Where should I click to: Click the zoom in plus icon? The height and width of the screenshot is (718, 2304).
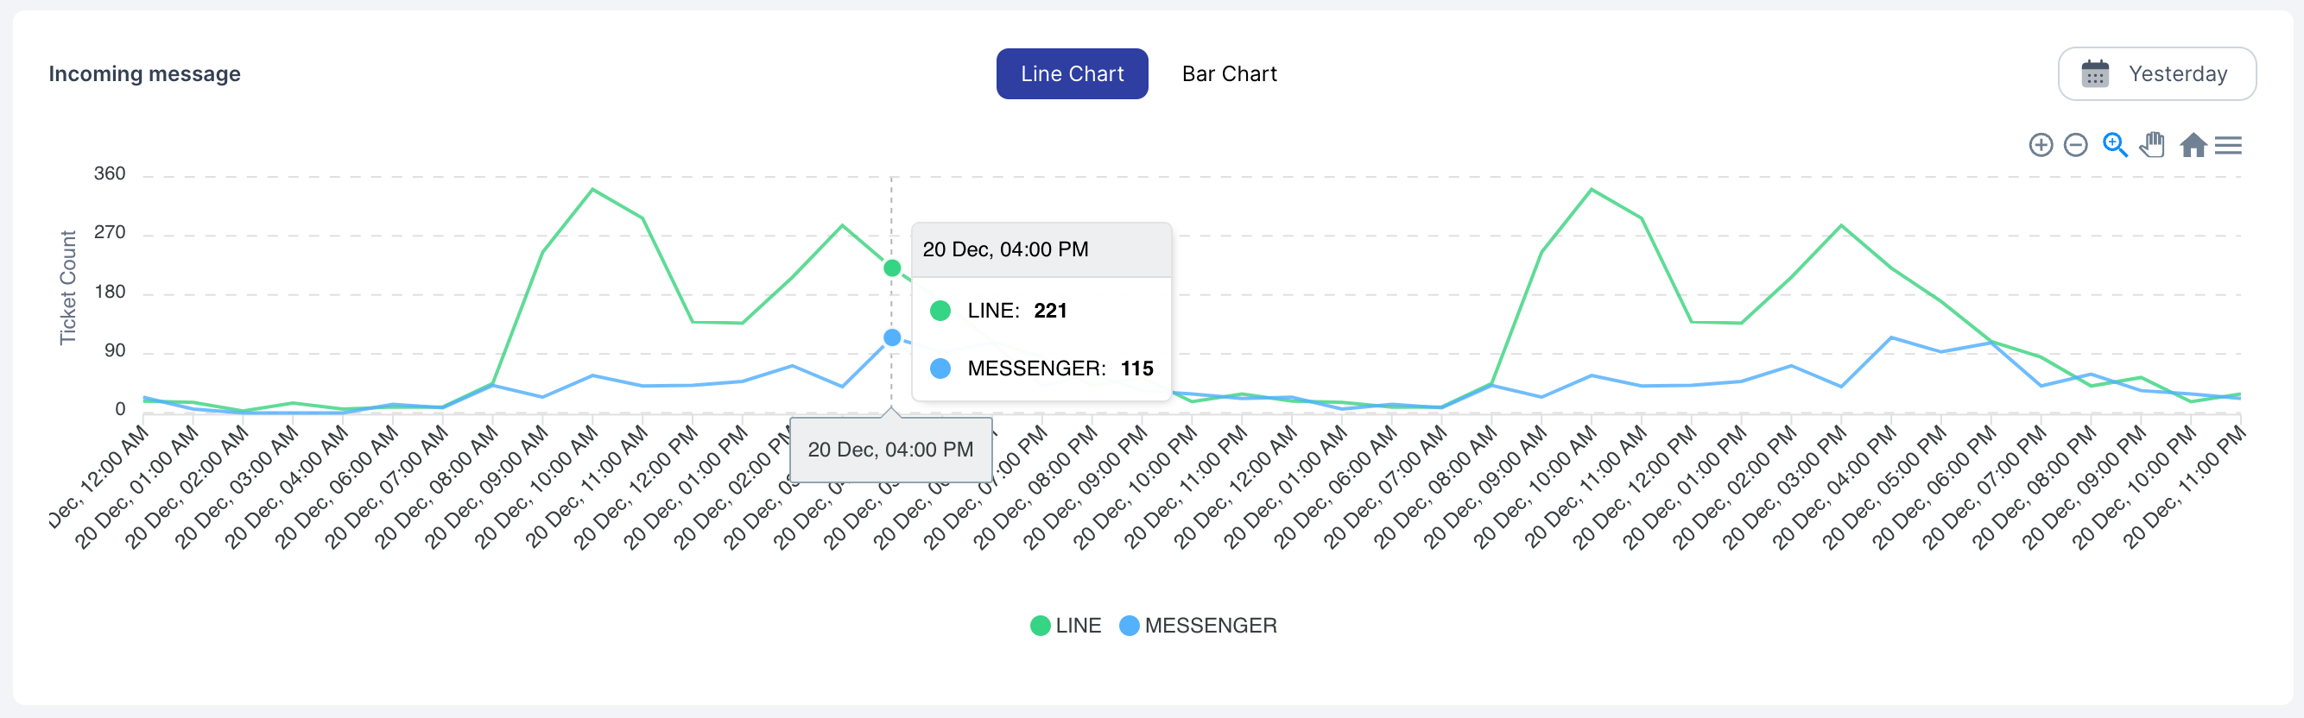point(2040,145)
